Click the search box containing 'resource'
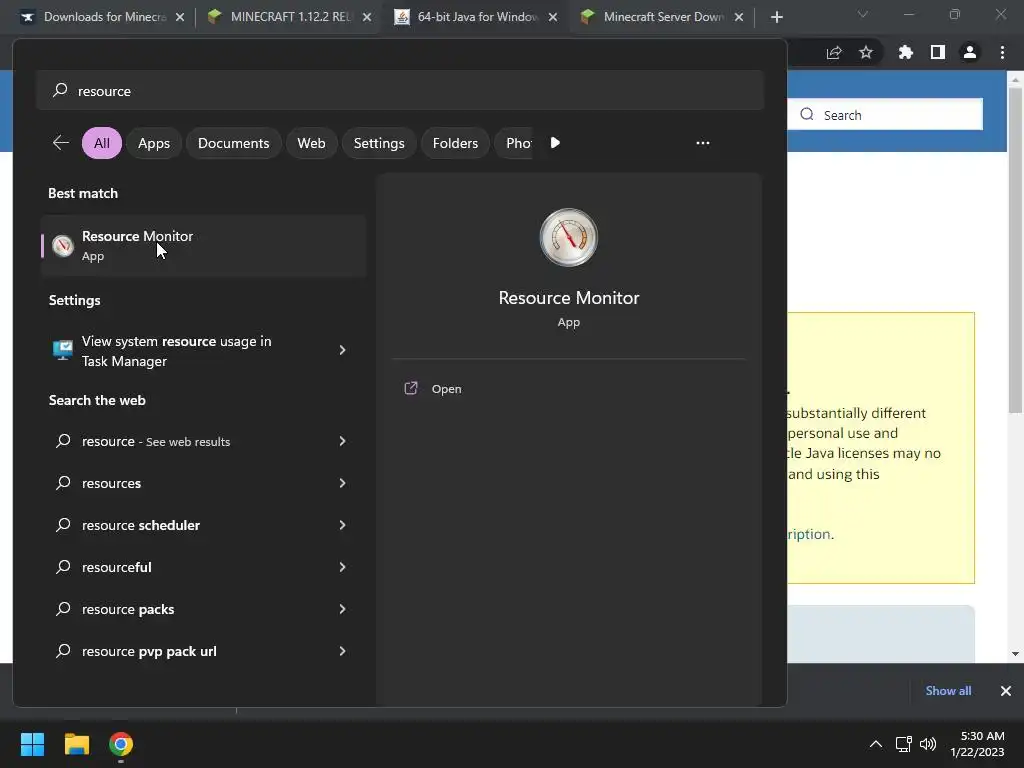 [400, 91]
